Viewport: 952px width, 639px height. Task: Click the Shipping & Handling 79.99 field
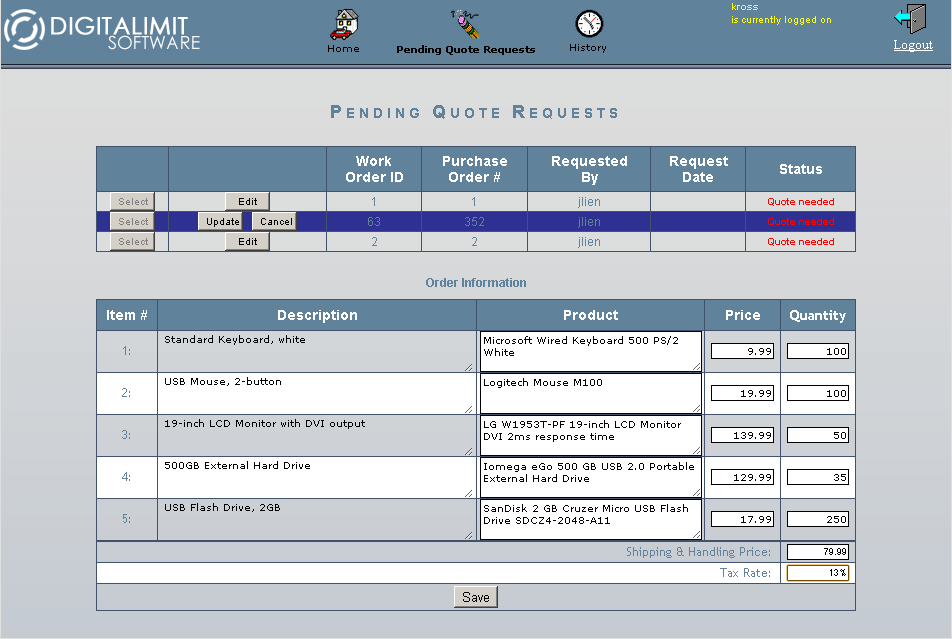818,552
